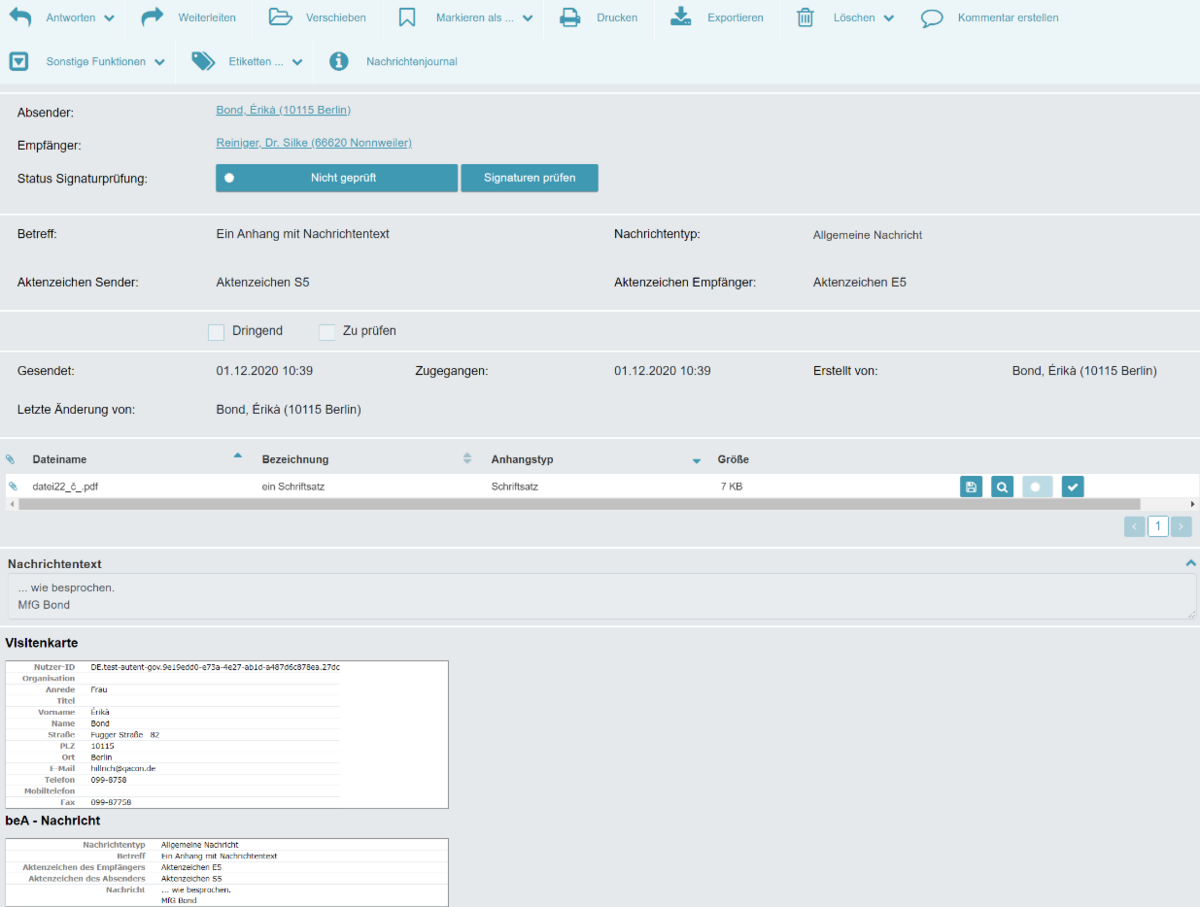Choose Verschieben in the toolbar

336,18
